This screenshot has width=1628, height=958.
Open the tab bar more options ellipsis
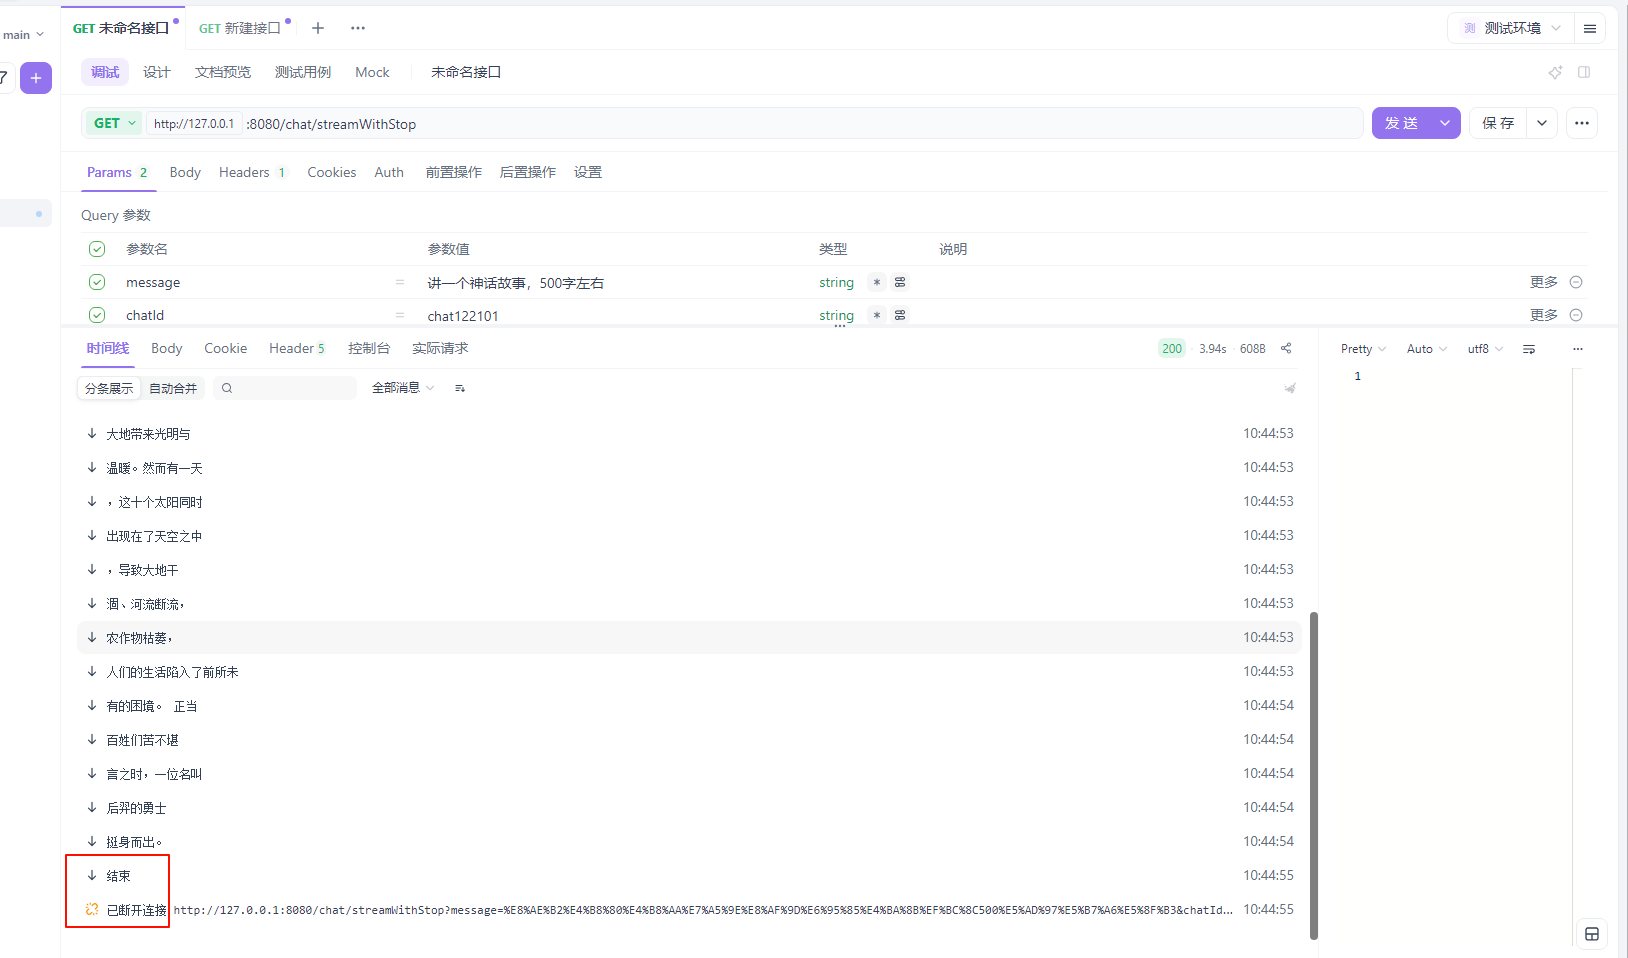click(358, 28)
